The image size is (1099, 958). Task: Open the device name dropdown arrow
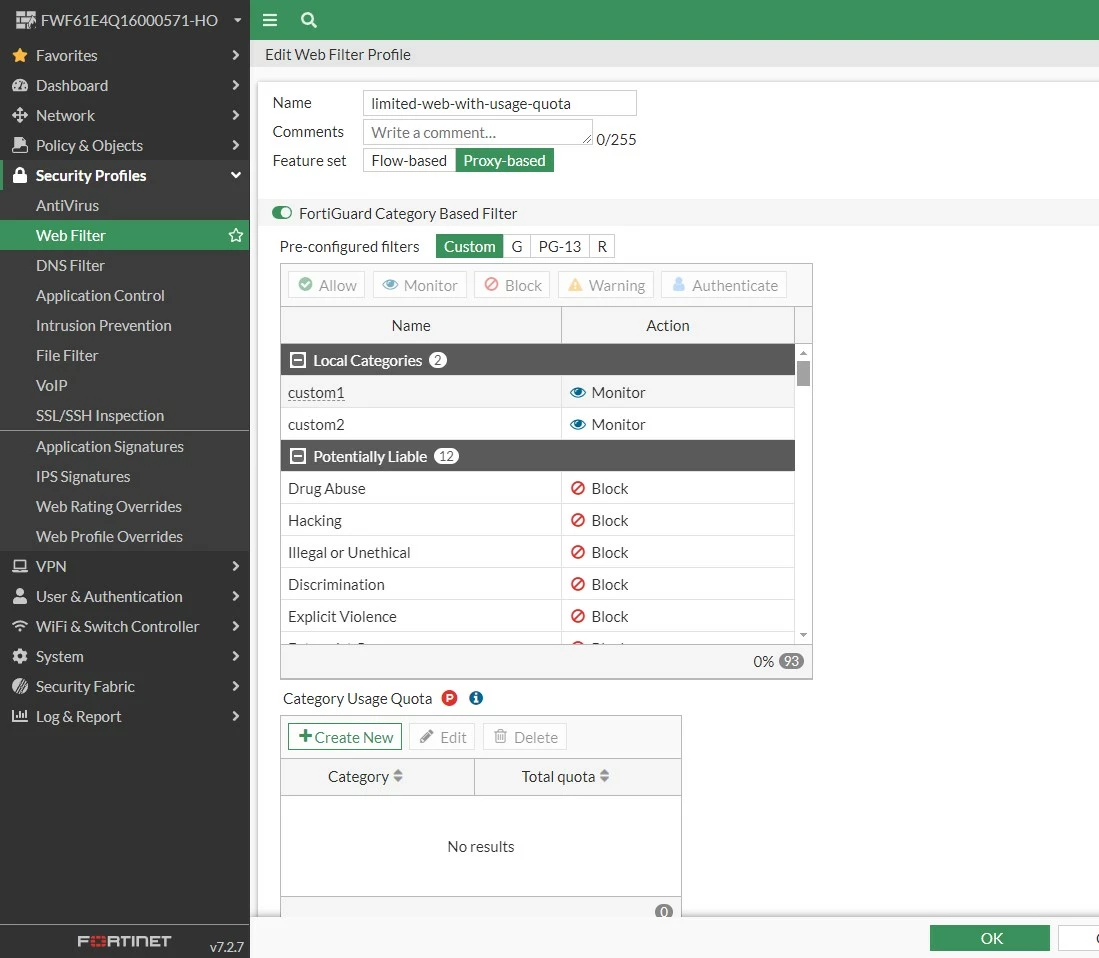tap(238, 20)
